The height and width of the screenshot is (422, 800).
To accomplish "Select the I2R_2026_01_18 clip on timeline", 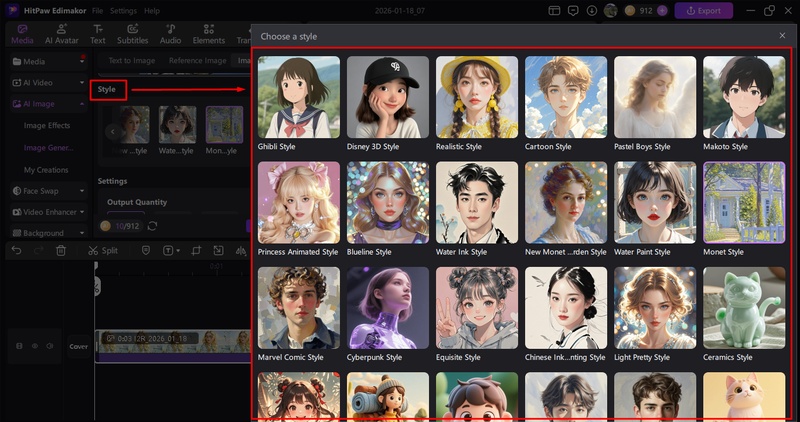I will 173,345.
